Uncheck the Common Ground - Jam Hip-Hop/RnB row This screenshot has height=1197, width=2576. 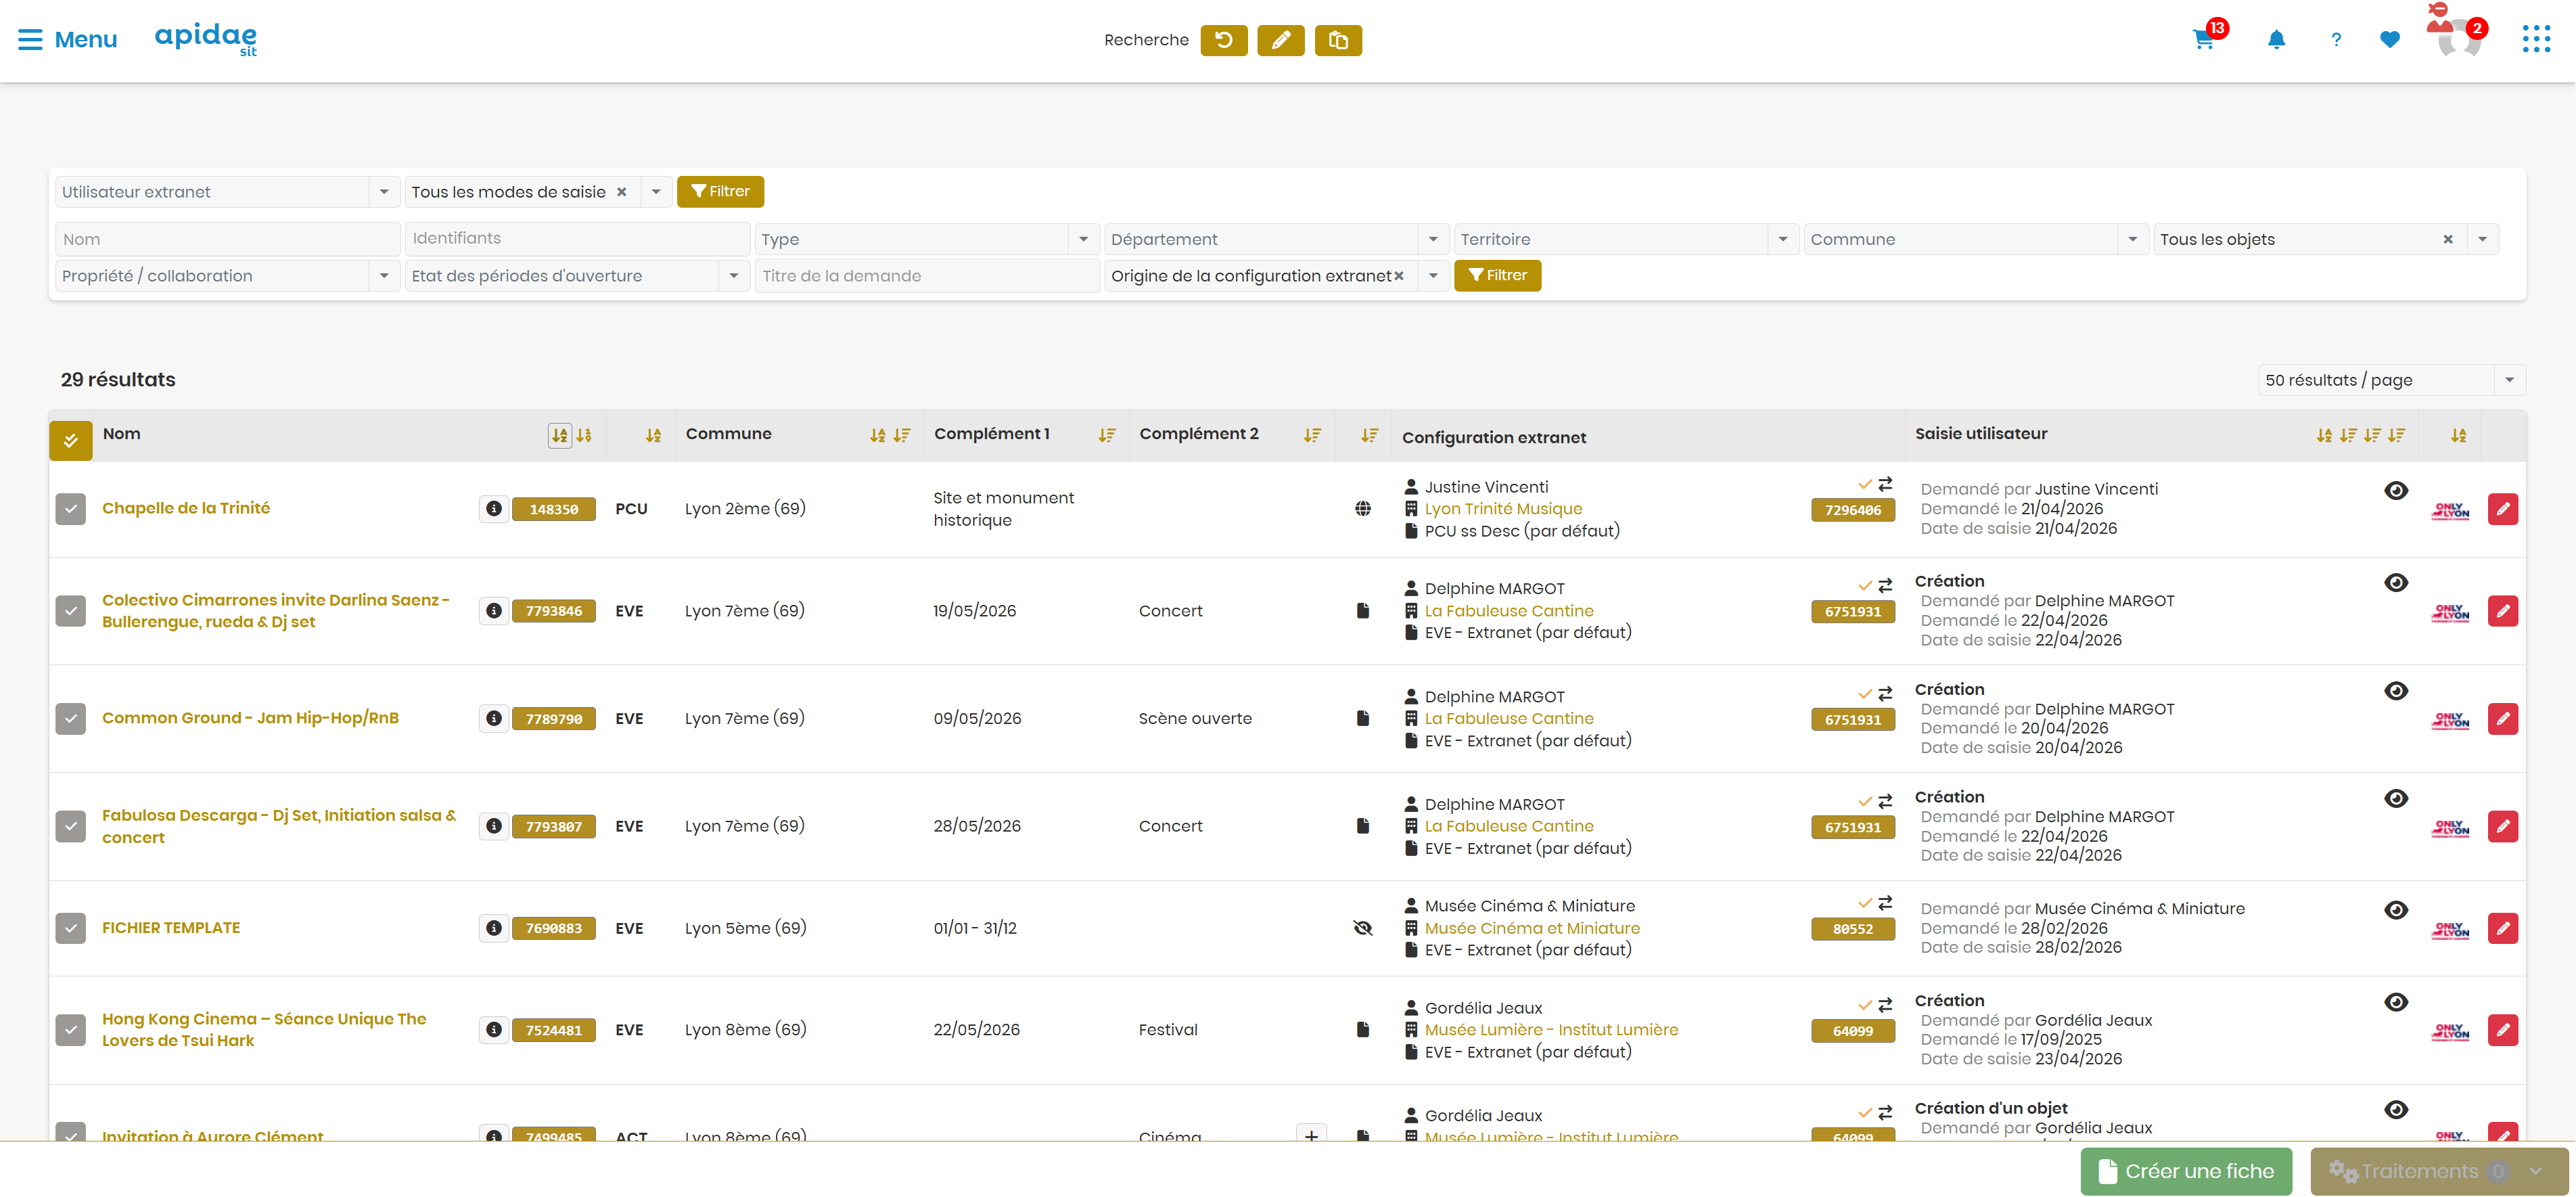[71, 718]
